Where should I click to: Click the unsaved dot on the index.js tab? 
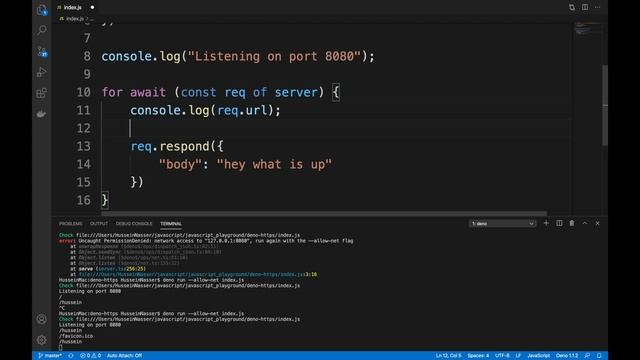click(x=92, y=7)
